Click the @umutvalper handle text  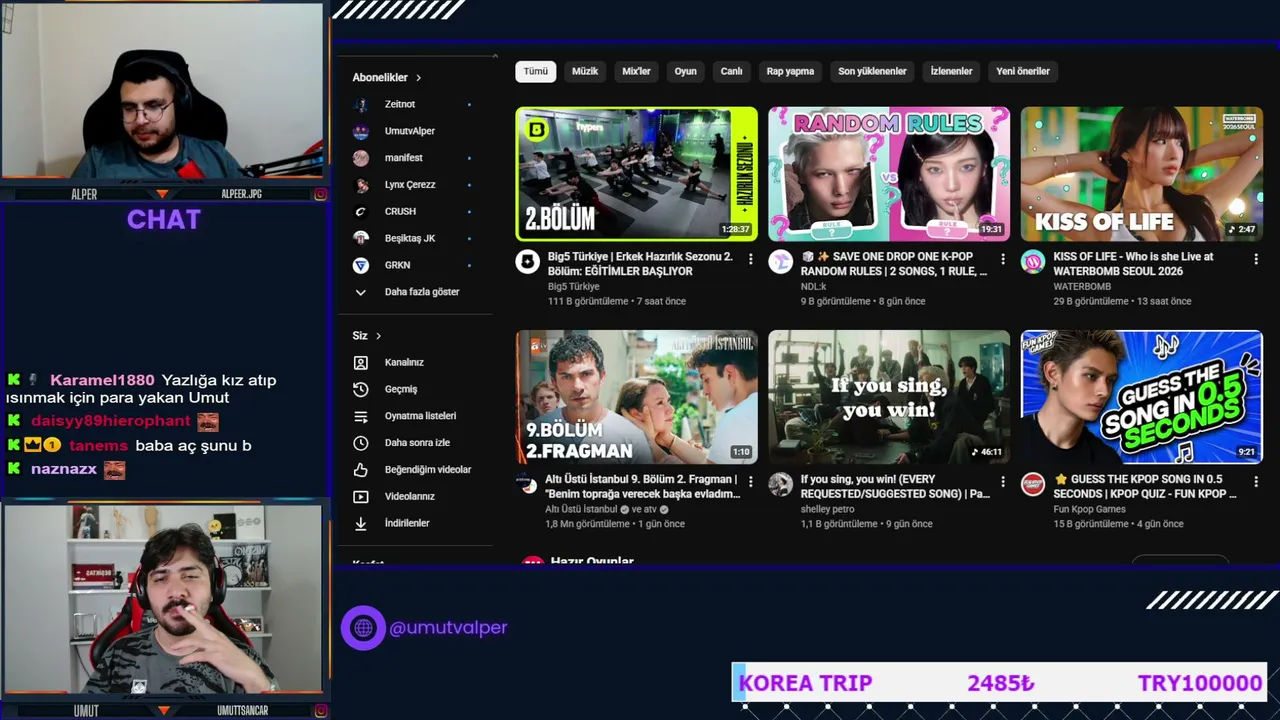tap(448, 628)
